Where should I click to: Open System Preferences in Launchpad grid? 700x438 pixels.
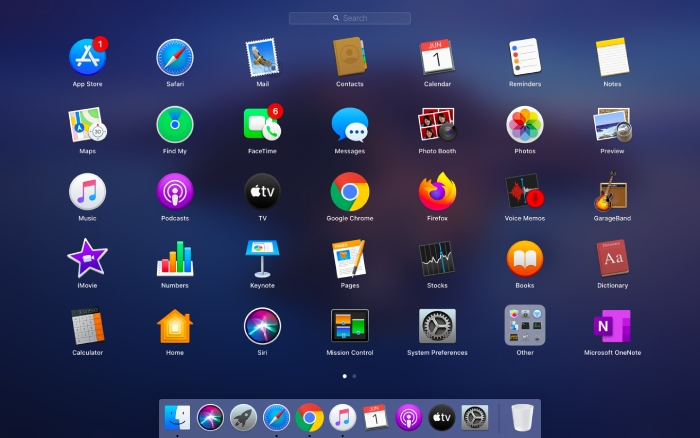[437, 326]
